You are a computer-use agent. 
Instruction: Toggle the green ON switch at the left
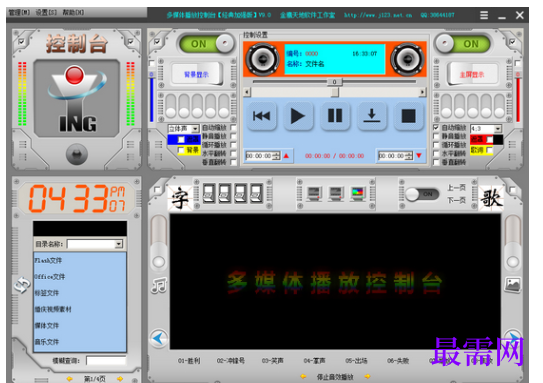(207, 44)
